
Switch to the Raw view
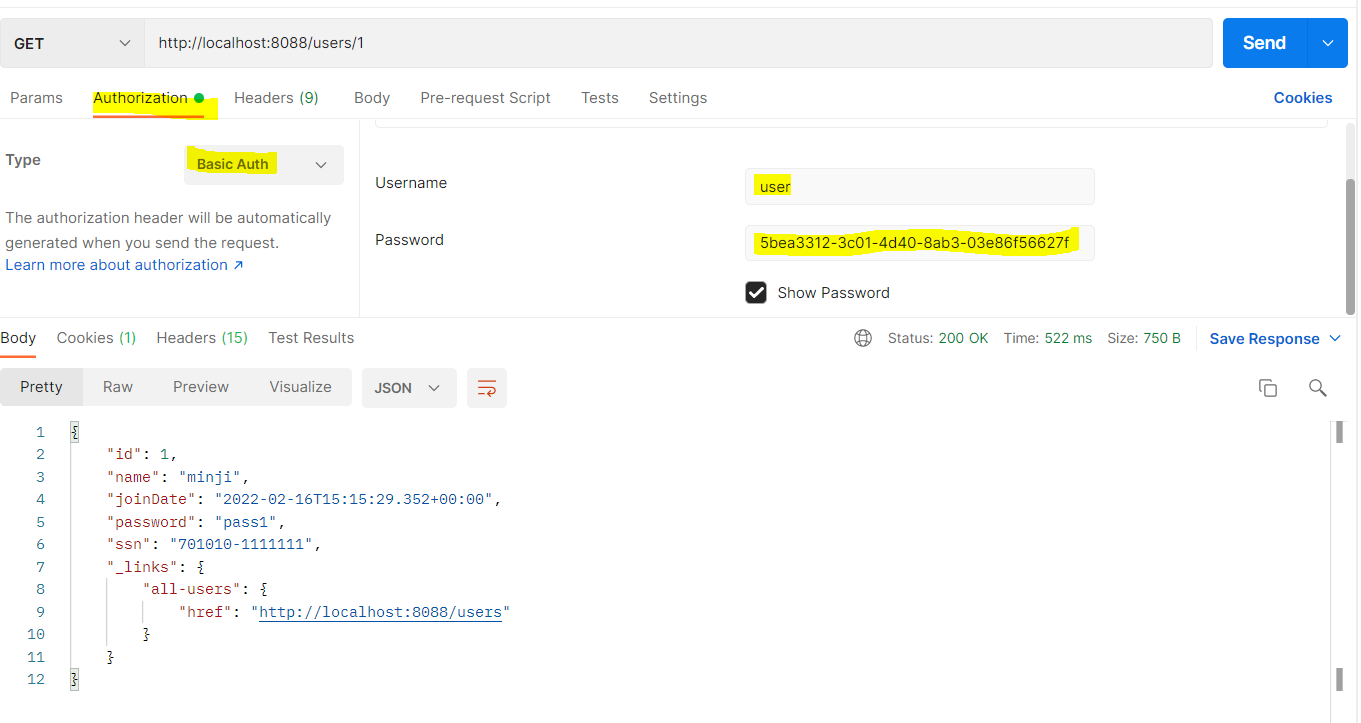point(118,387)
